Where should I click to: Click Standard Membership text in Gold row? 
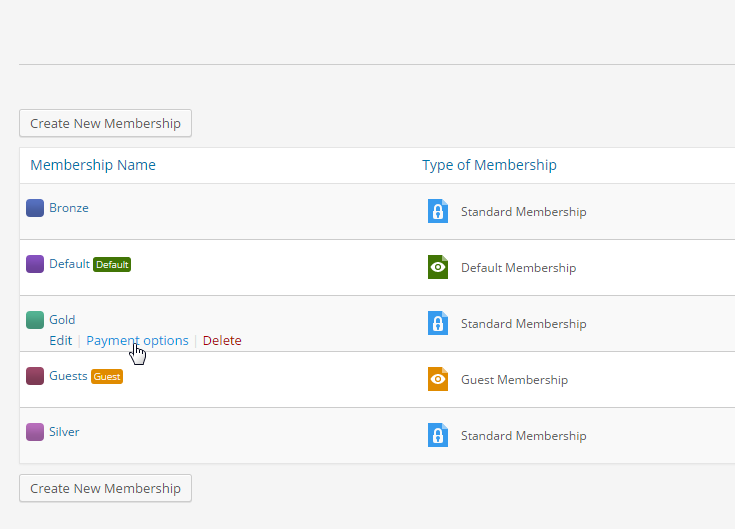(524, 324)
